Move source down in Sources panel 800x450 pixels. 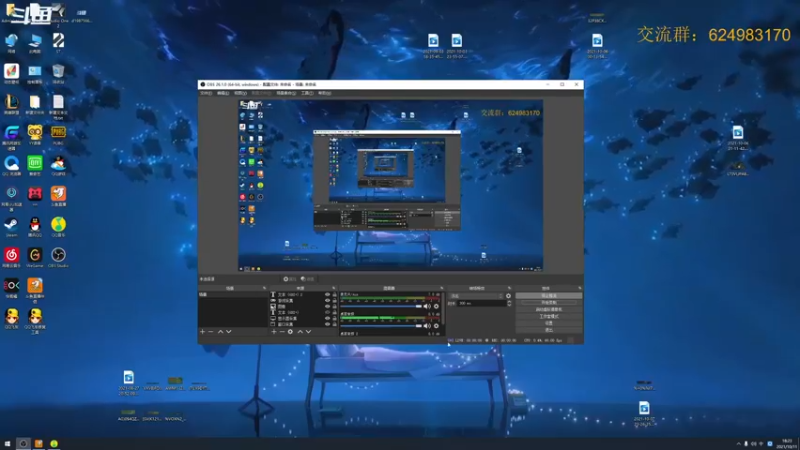[x=308, y=332]
